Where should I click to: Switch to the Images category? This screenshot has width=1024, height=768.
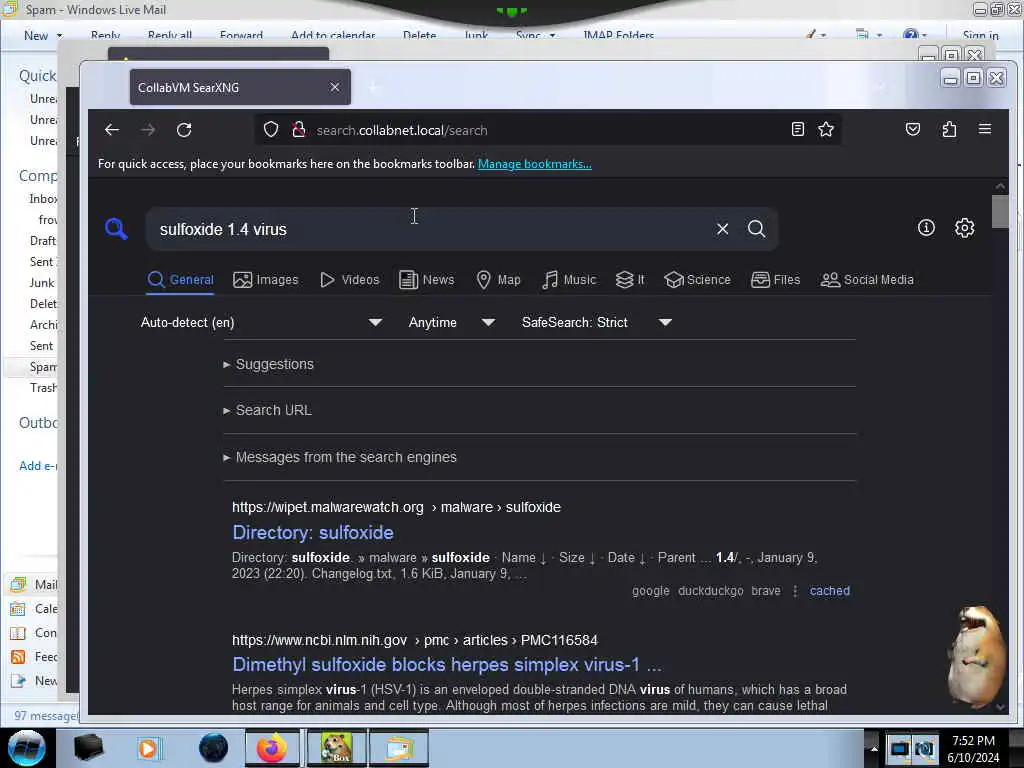click(266, 280)
